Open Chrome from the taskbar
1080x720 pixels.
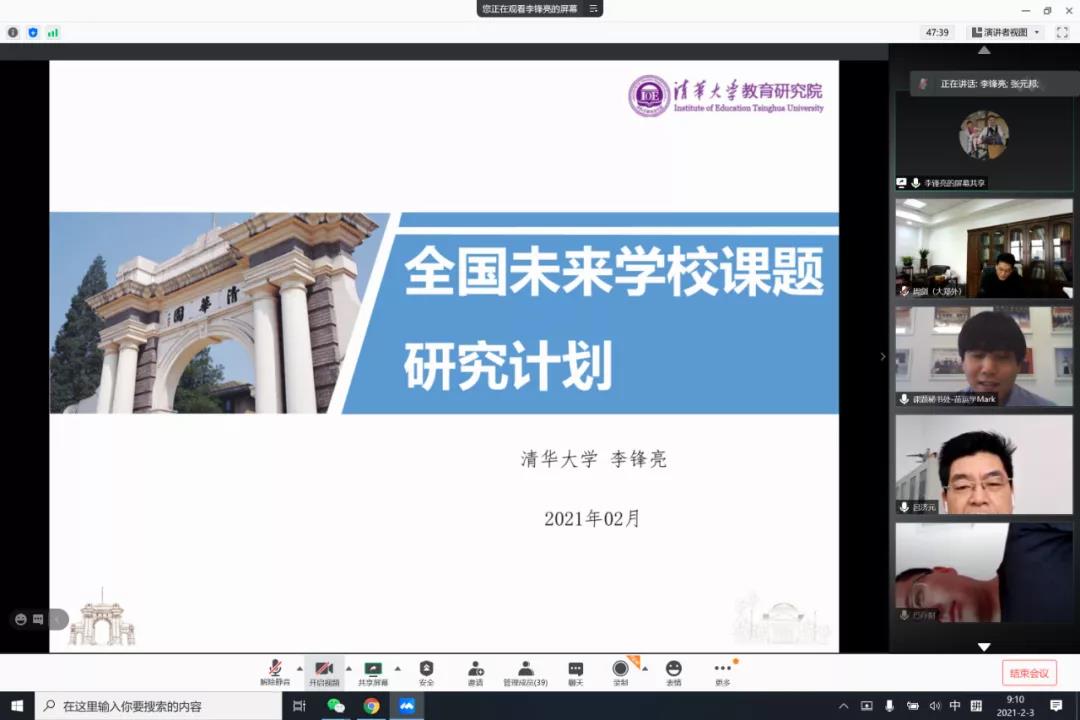pos(371,706)
